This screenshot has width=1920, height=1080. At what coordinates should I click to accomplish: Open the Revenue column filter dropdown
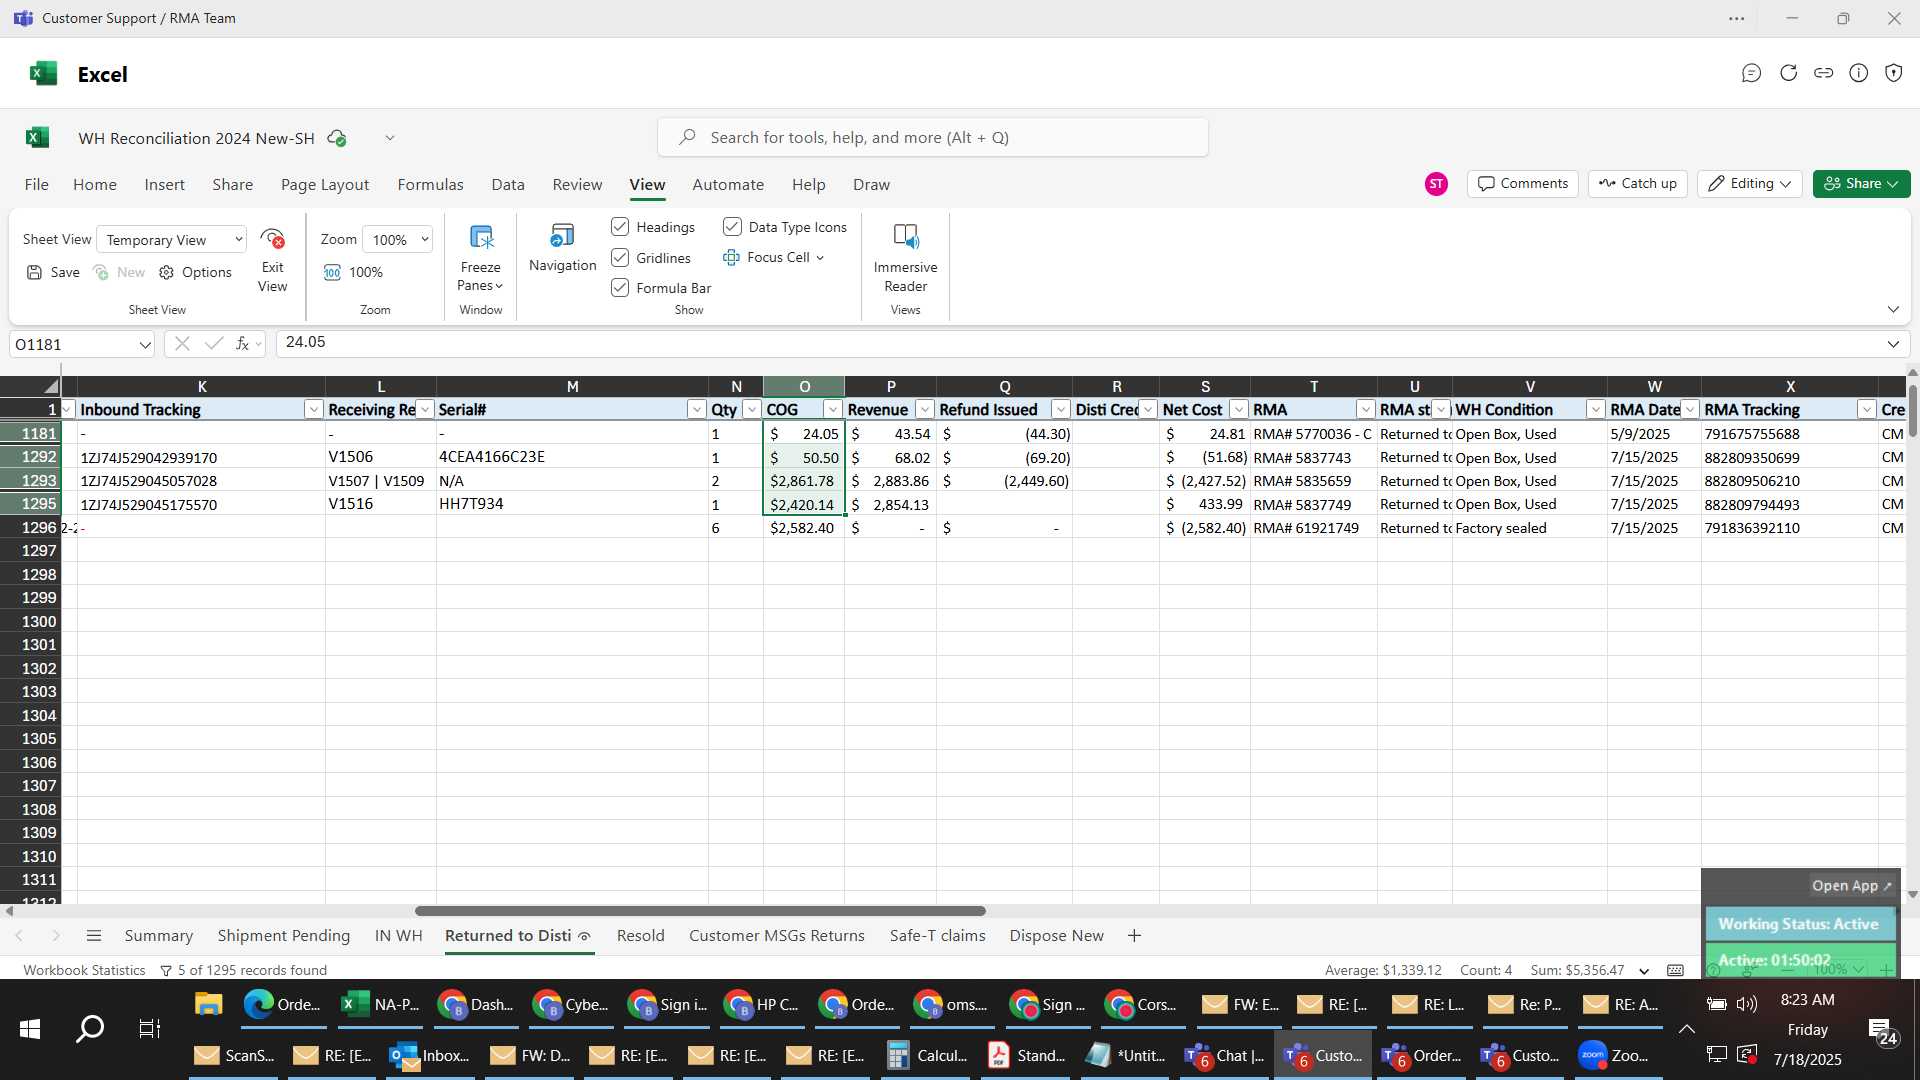coord(925,410)
